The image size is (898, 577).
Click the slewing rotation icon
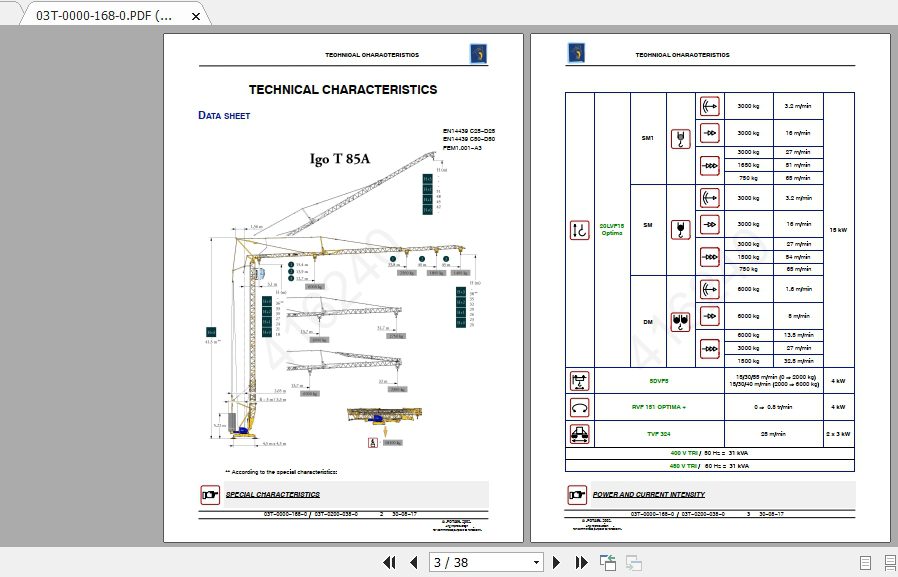coord(580,407)
